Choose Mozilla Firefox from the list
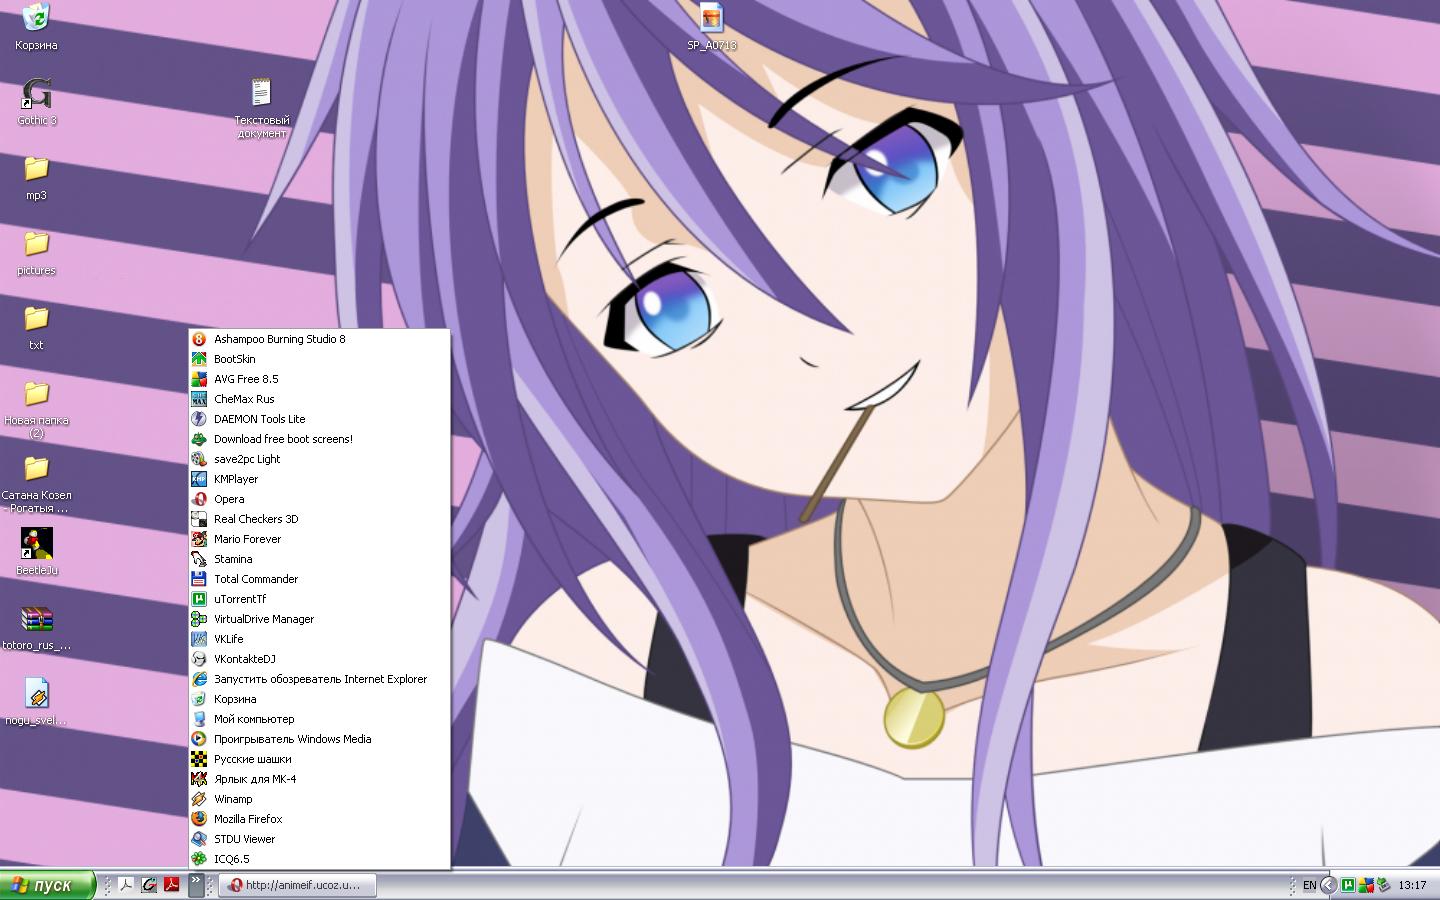Image resolution: width=1440 pixels, height=900 pixels. pyautogui.click(x=248, y=819)
